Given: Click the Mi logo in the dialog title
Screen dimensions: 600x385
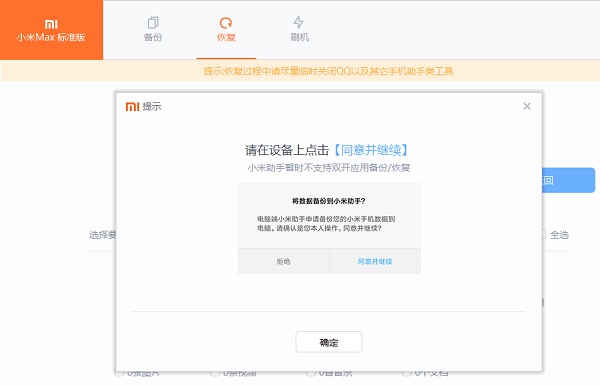Looking at the screenshot, I should point(132,106).
